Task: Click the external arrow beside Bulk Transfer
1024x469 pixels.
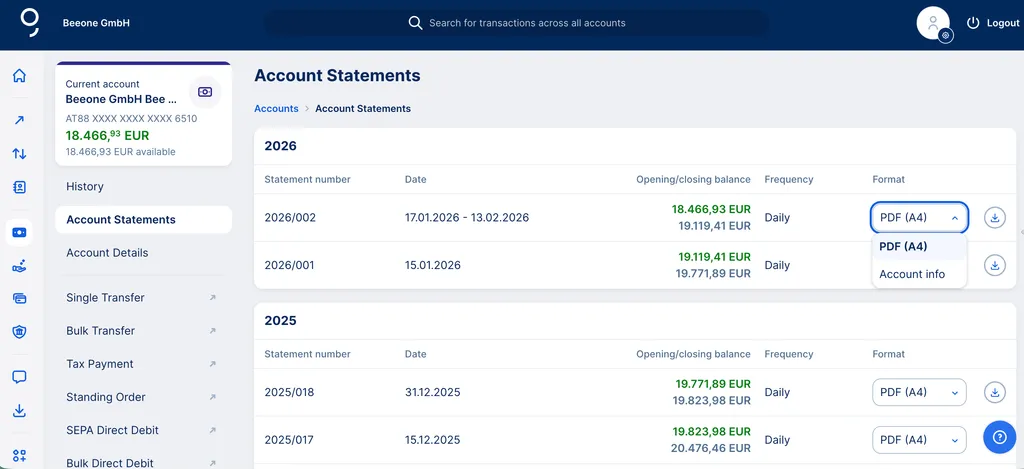Action: [x=212, y=331]
